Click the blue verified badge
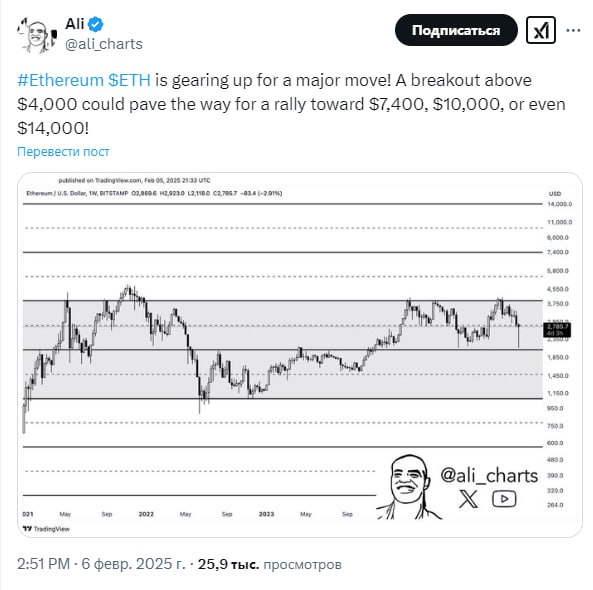The height and width of the screenshot is (590, 593). (95, 24)
